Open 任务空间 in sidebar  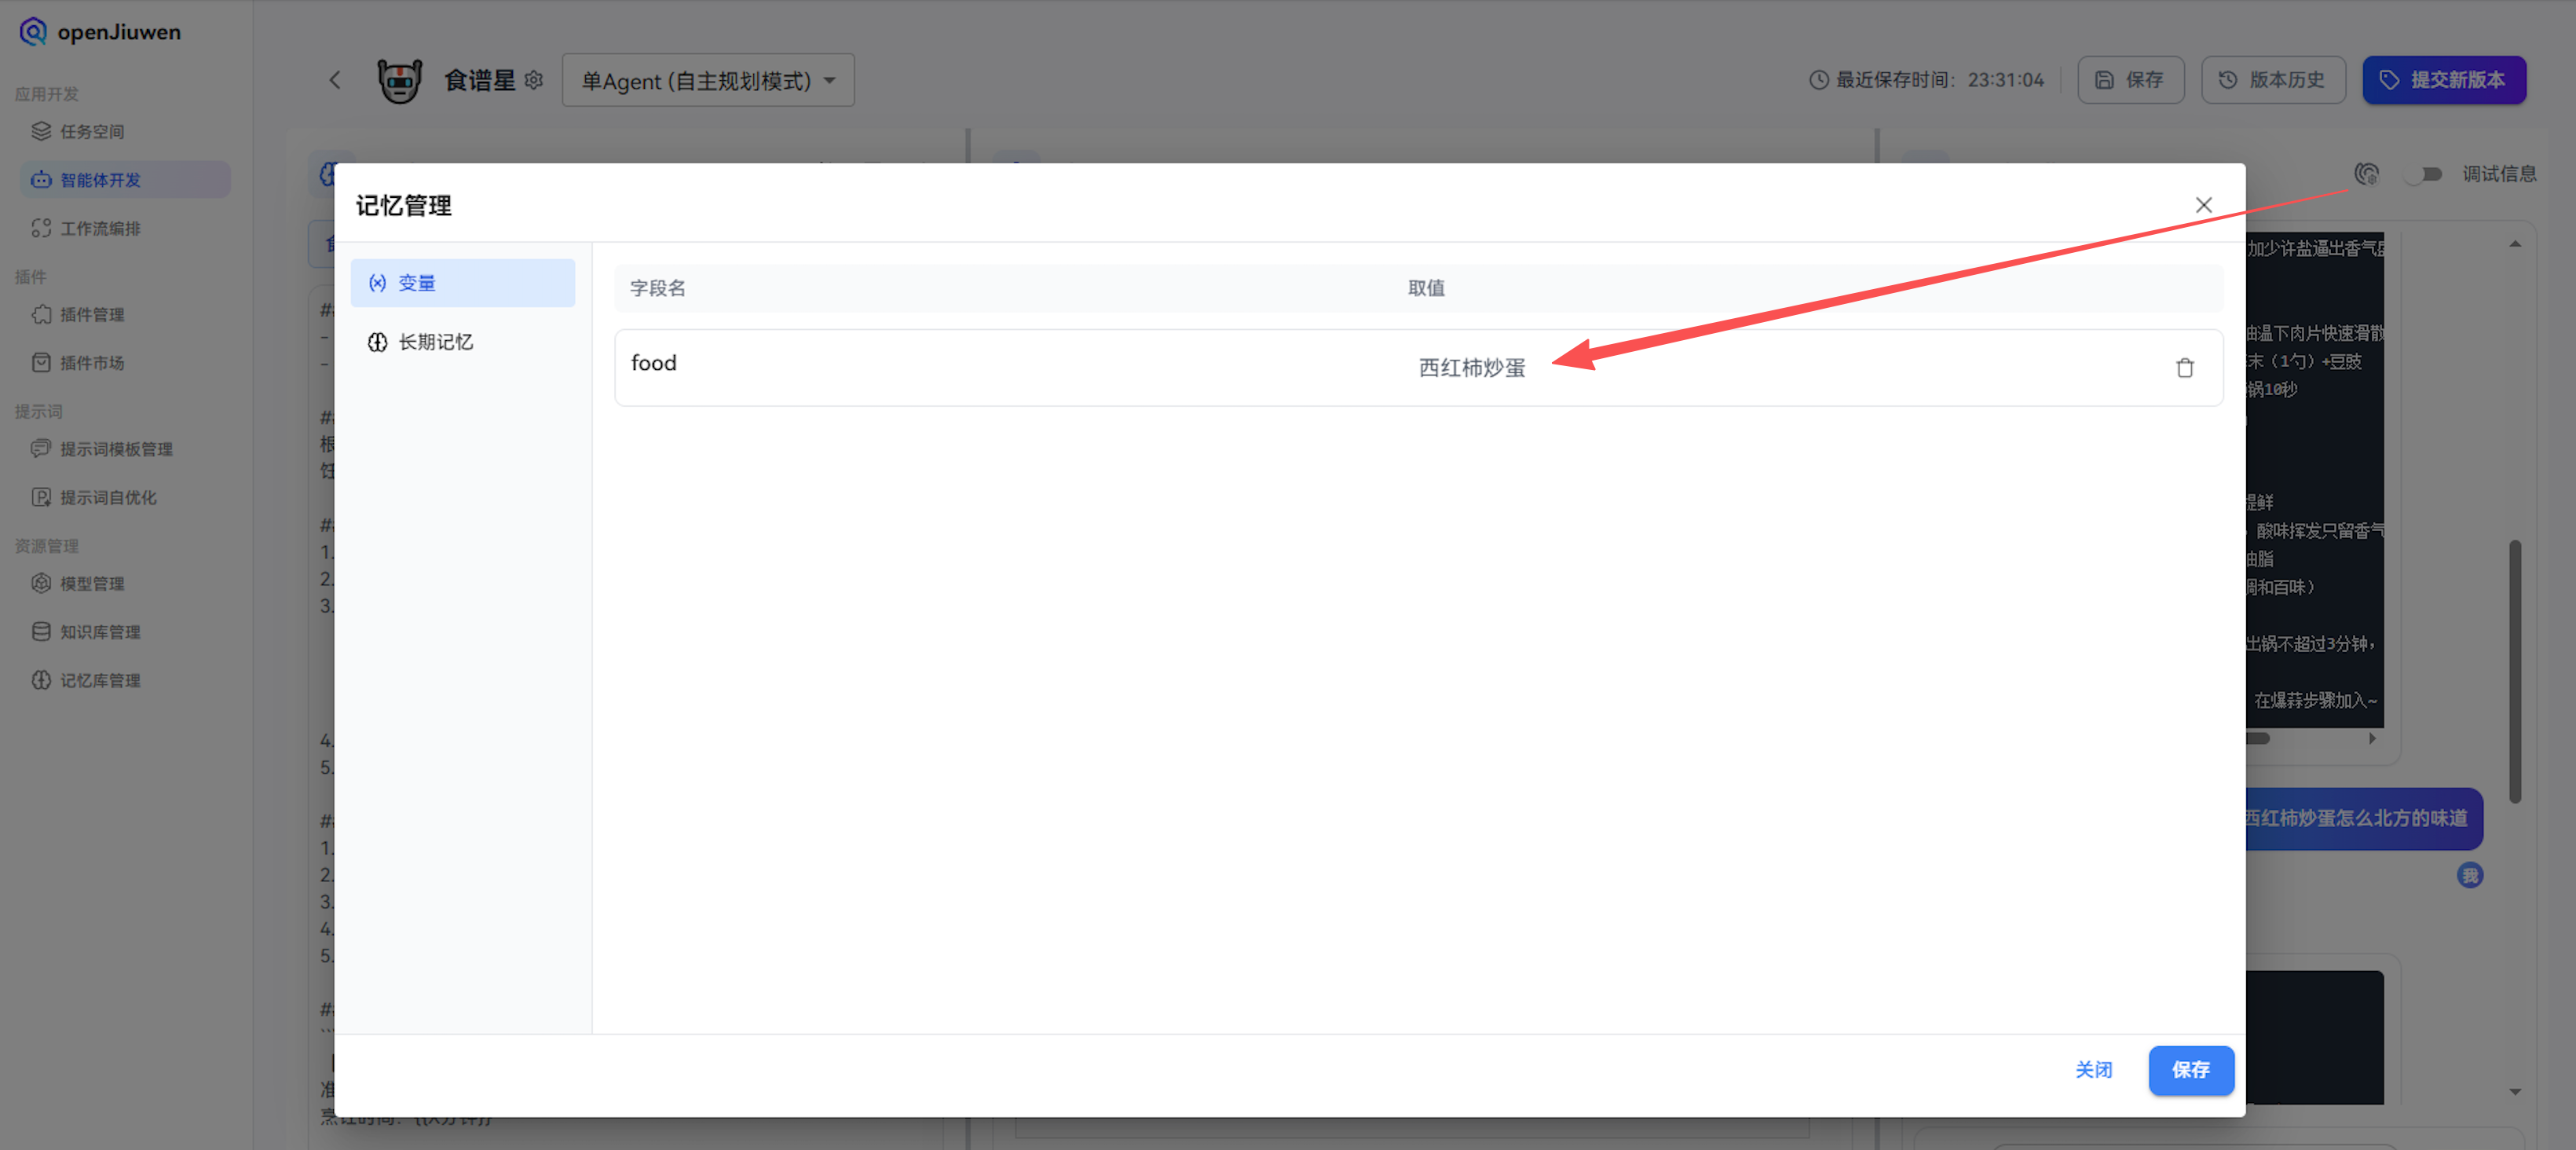pos(92,131)
